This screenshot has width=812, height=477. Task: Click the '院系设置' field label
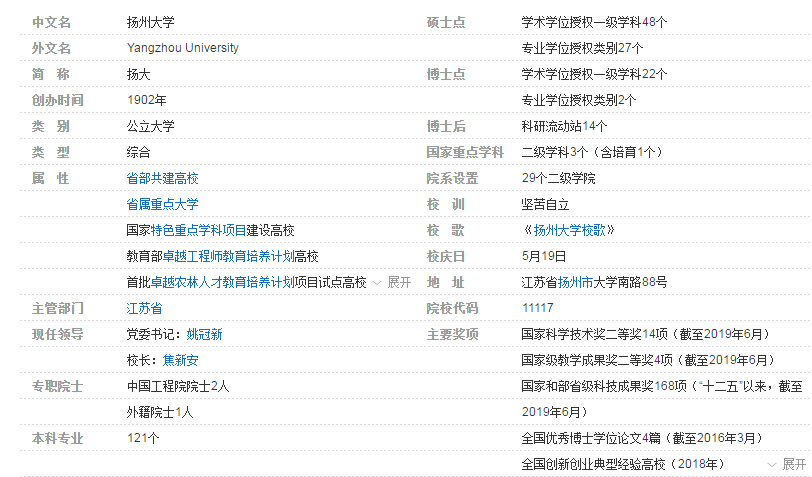(x=452, y=178)
